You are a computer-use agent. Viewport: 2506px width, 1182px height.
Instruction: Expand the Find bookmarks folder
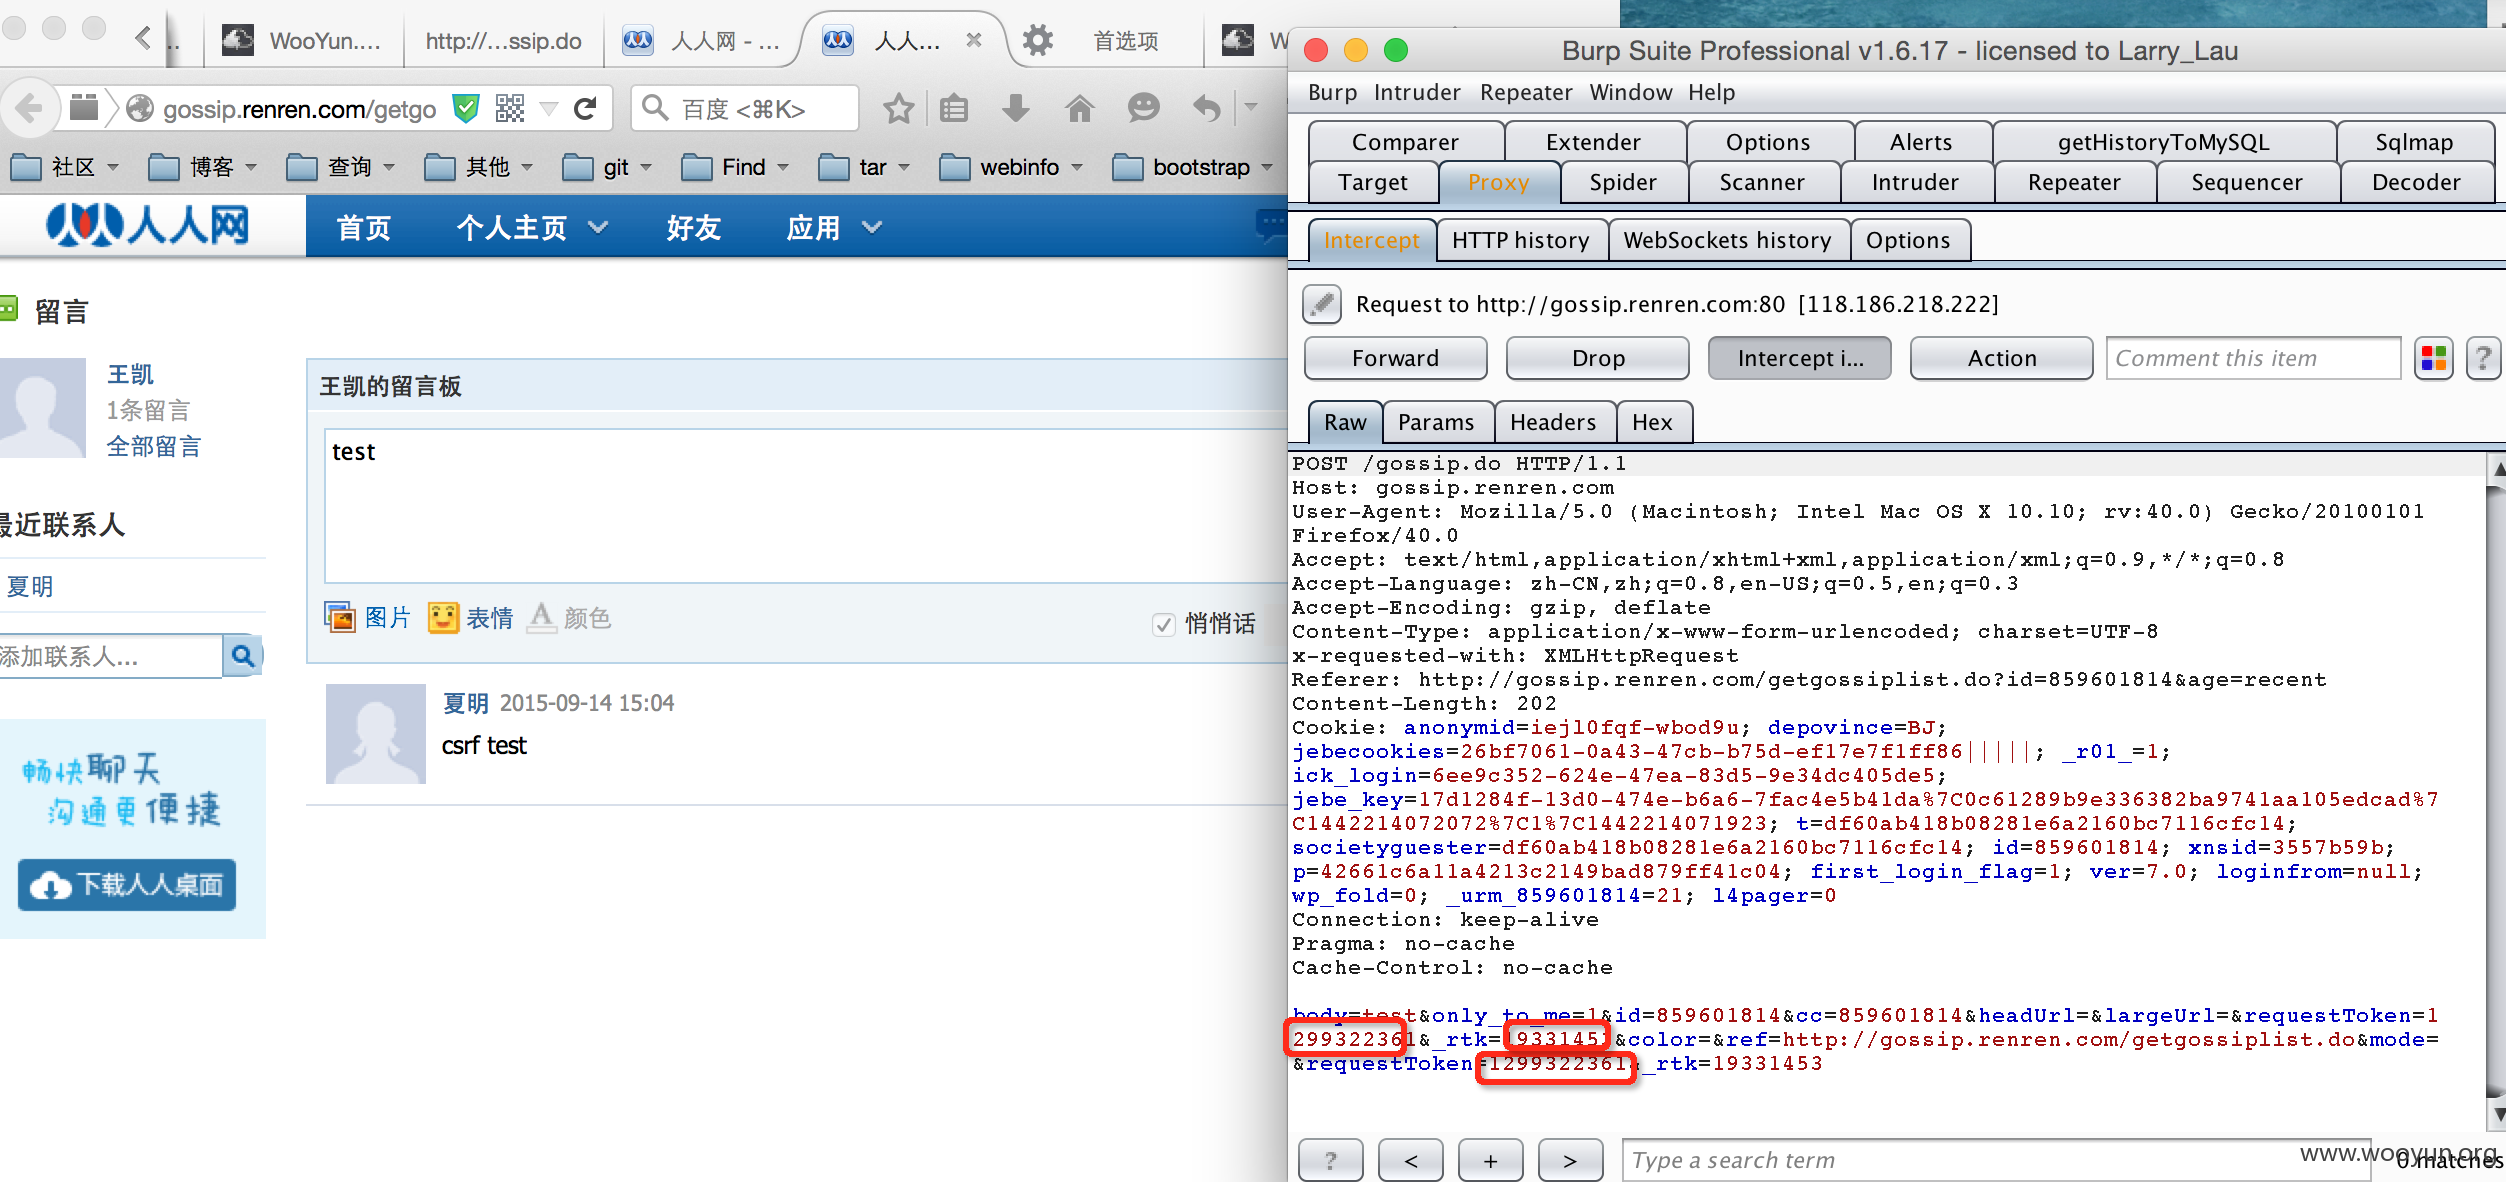[735, 167]
